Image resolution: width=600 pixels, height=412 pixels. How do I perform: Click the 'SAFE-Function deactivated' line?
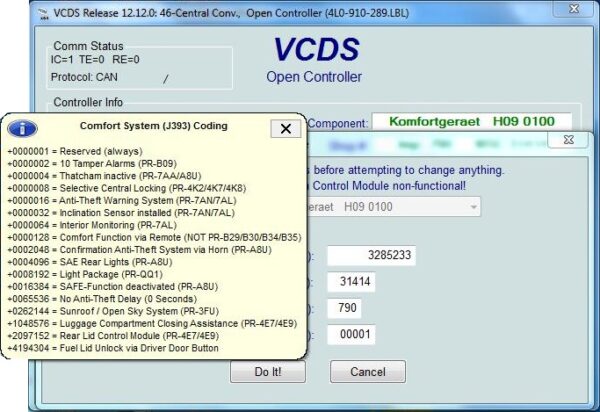[112, 287]
